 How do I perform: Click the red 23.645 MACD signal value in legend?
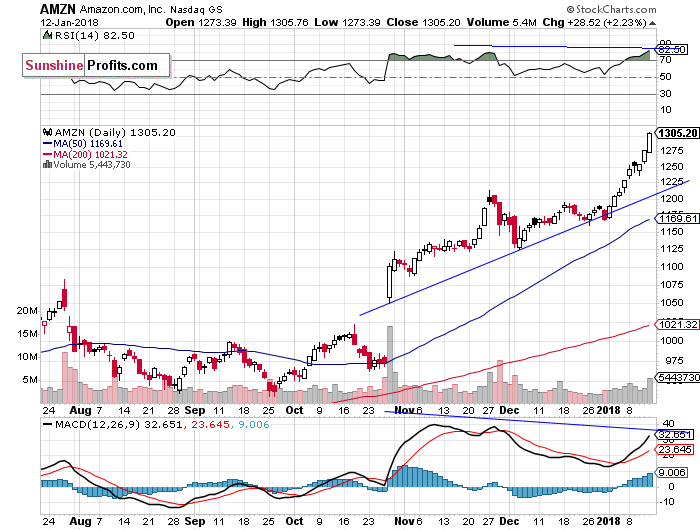[x=211, y=424]
